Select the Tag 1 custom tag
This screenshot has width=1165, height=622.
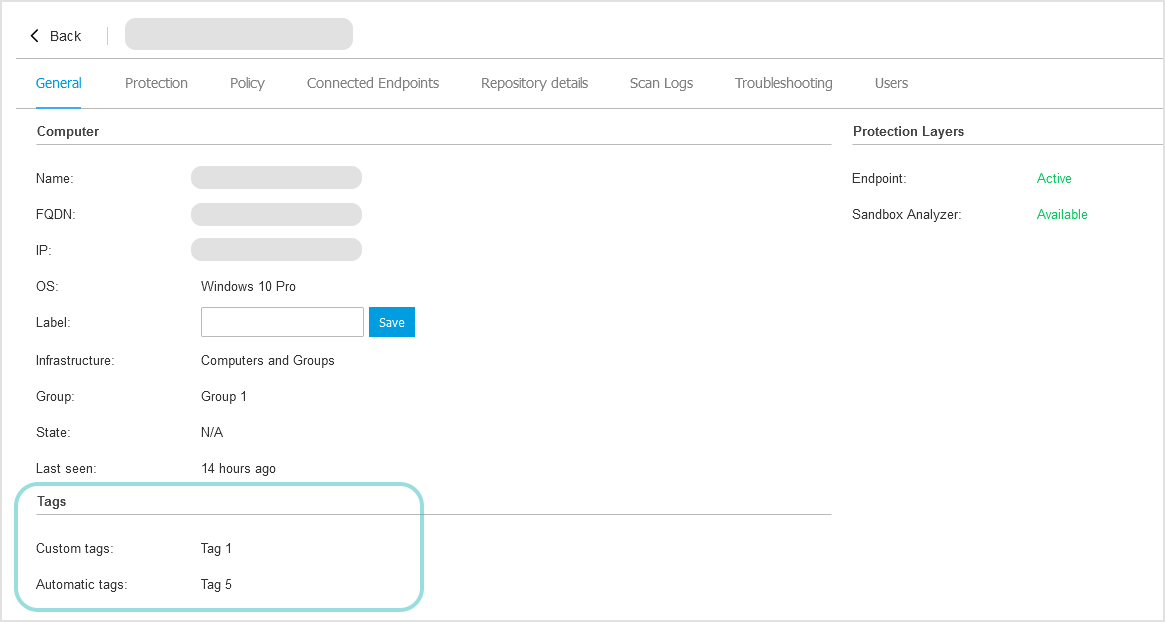pos(216,548)
